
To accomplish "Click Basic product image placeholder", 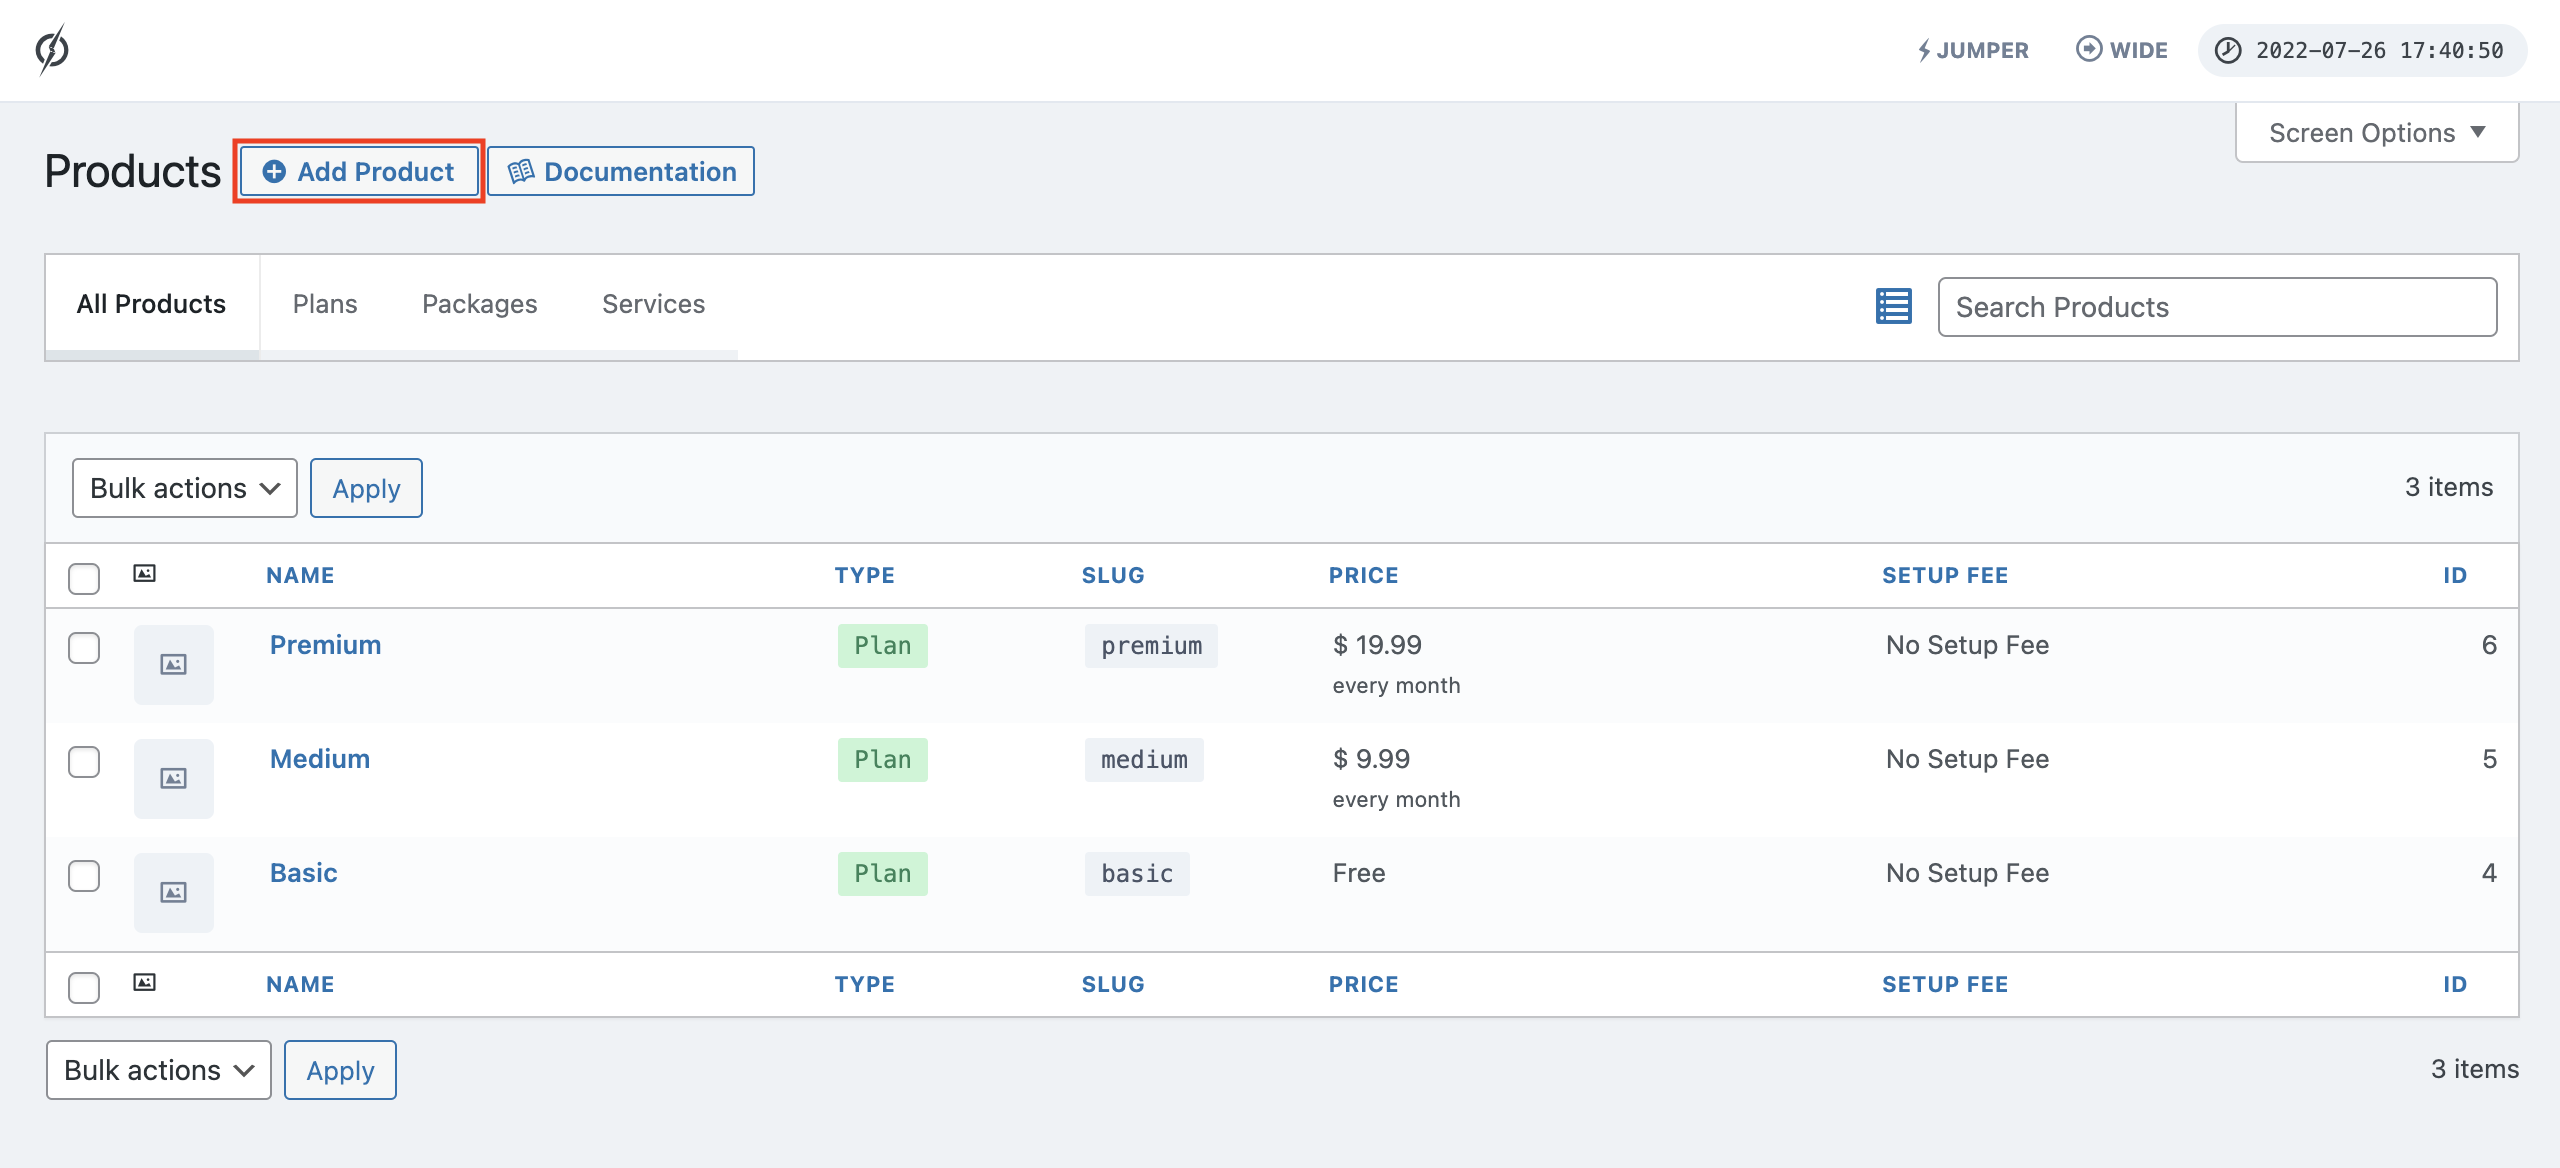I will [174, 893].
